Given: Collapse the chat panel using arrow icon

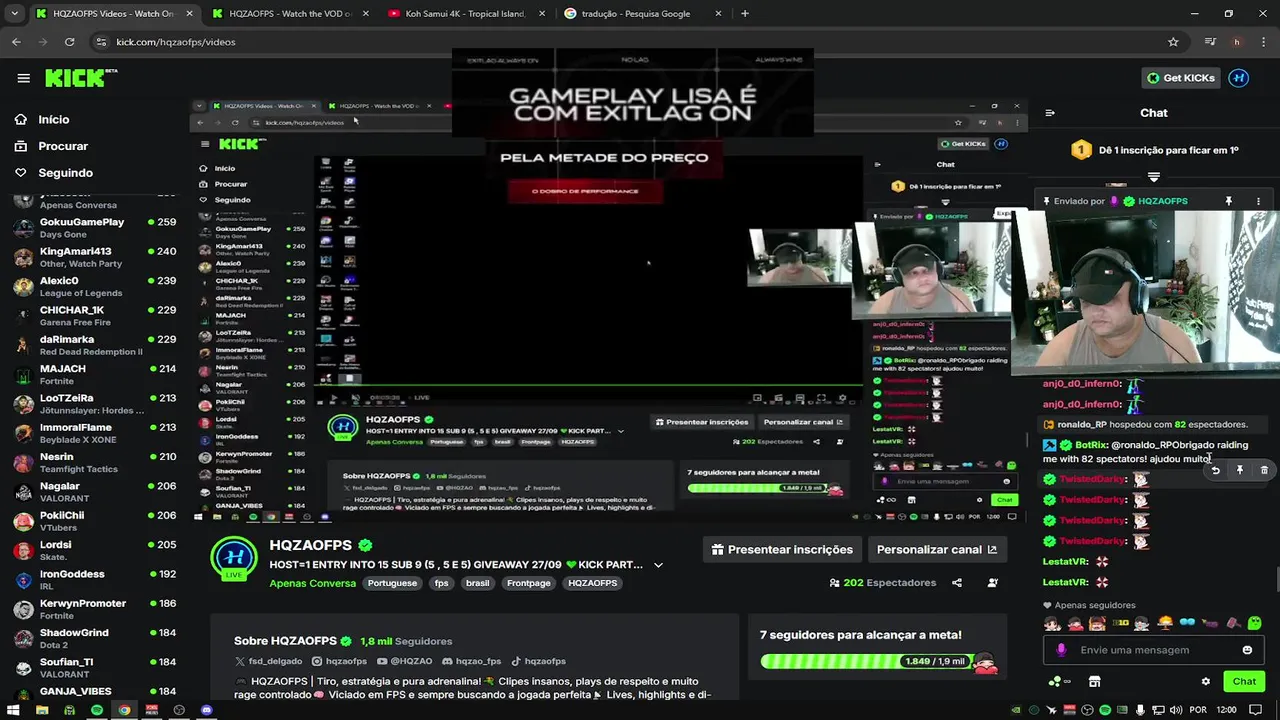Looking at the screenshot, I should point(1049,113).
